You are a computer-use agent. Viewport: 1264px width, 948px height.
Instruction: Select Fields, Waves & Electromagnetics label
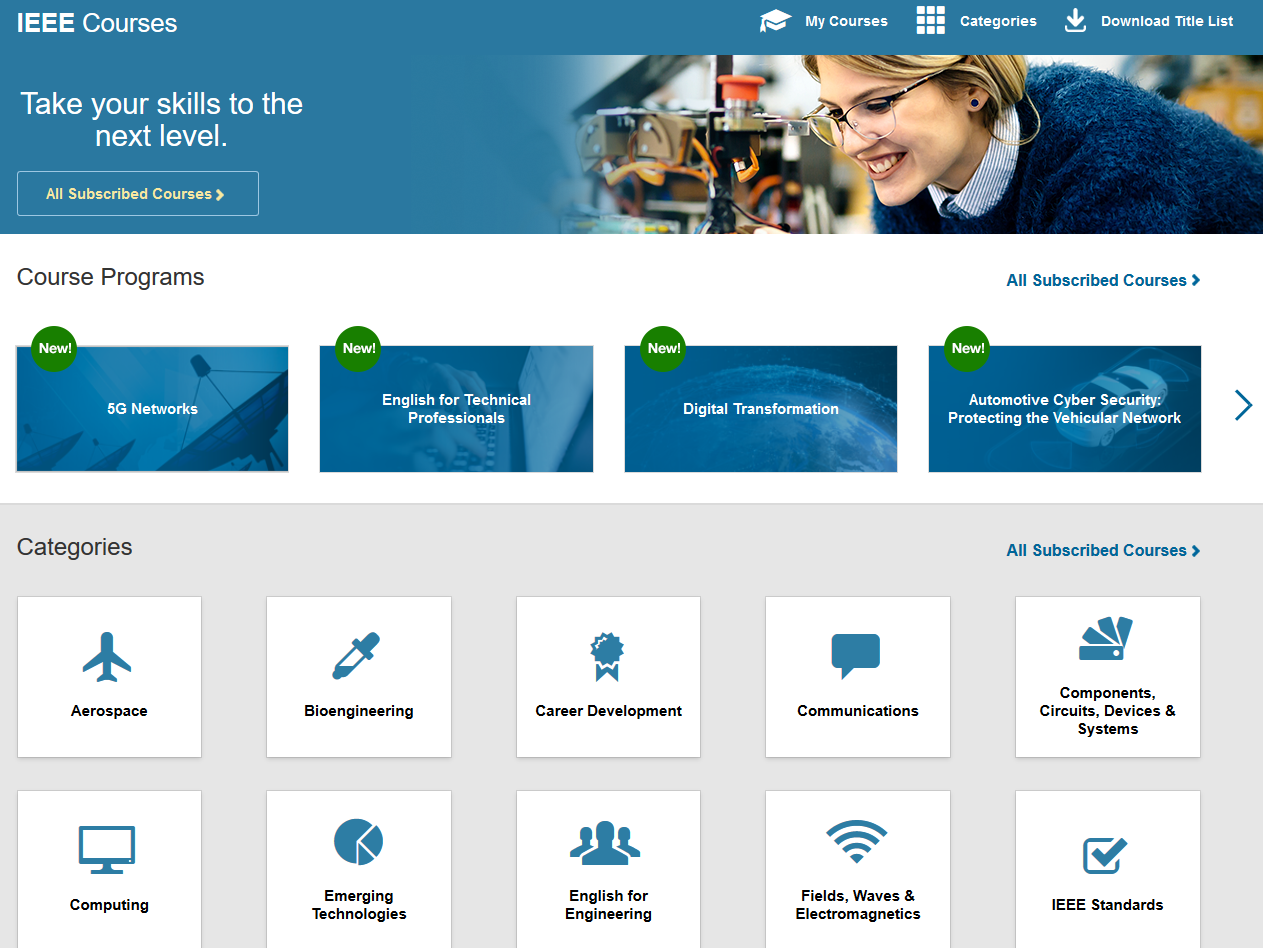(x=858, y=905)
